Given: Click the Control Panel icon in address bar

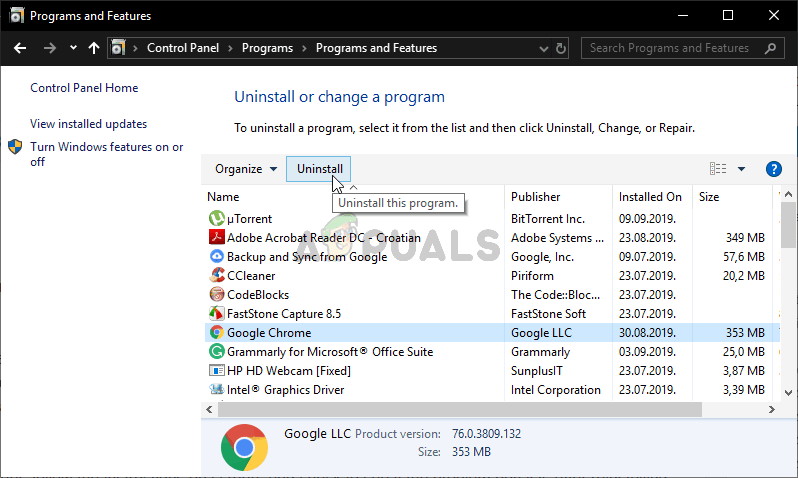Looking at the screenshot, I should pos(118,48).
